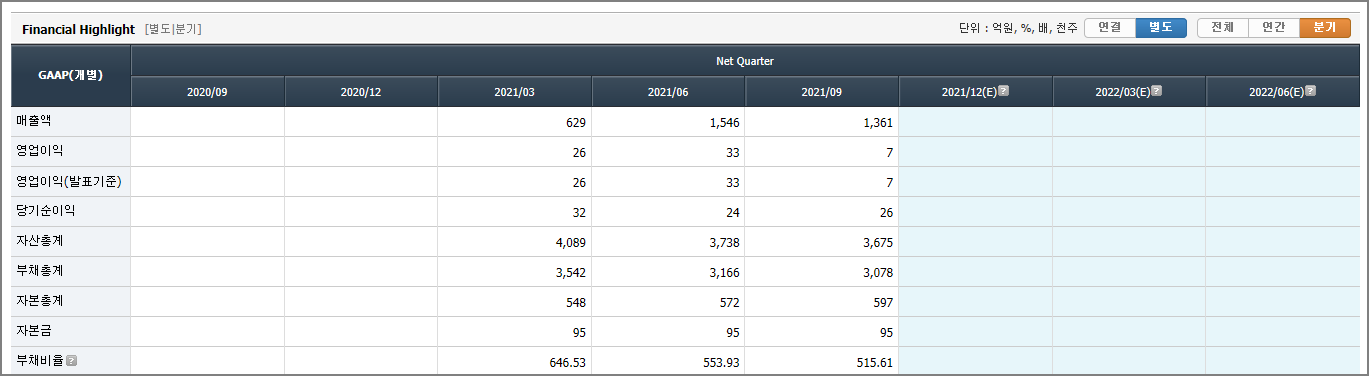Switch to 연결 consolidated view
This screenshot has height=376, width=1369.
(1109, 28)
